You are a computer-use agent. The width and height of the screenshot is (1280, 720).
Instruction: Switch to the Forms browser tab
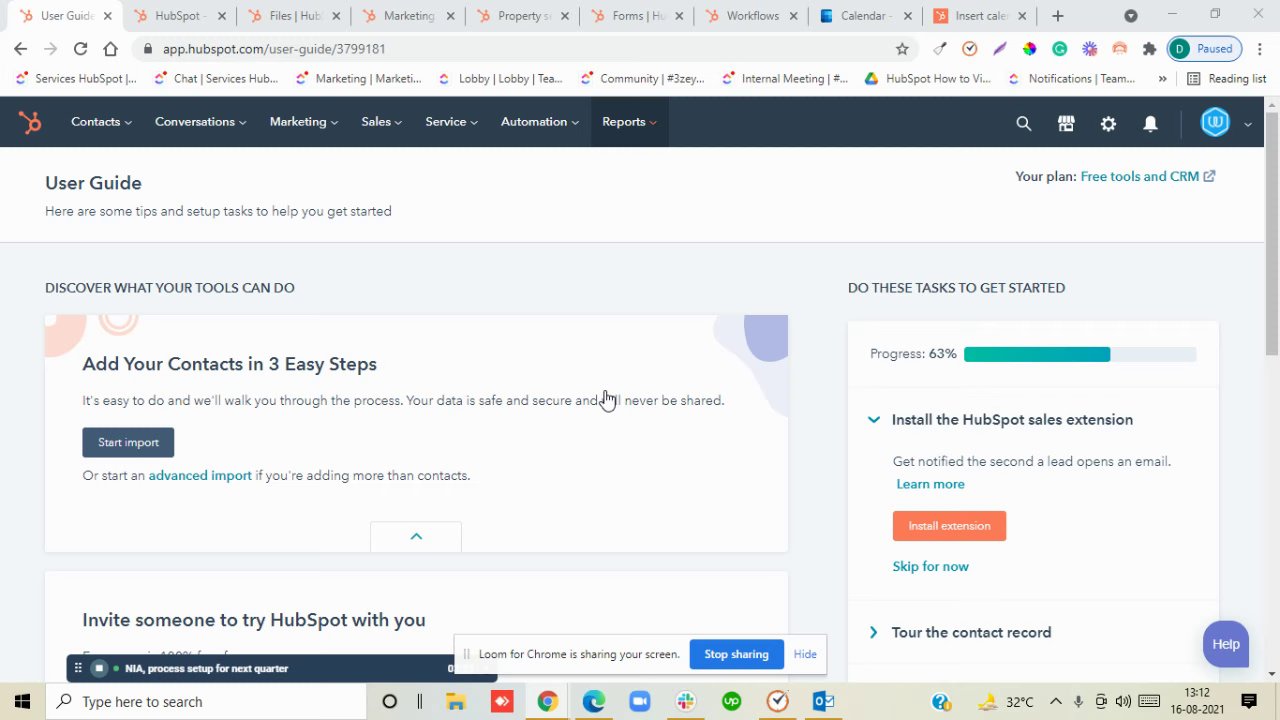[x=638, y=15]
